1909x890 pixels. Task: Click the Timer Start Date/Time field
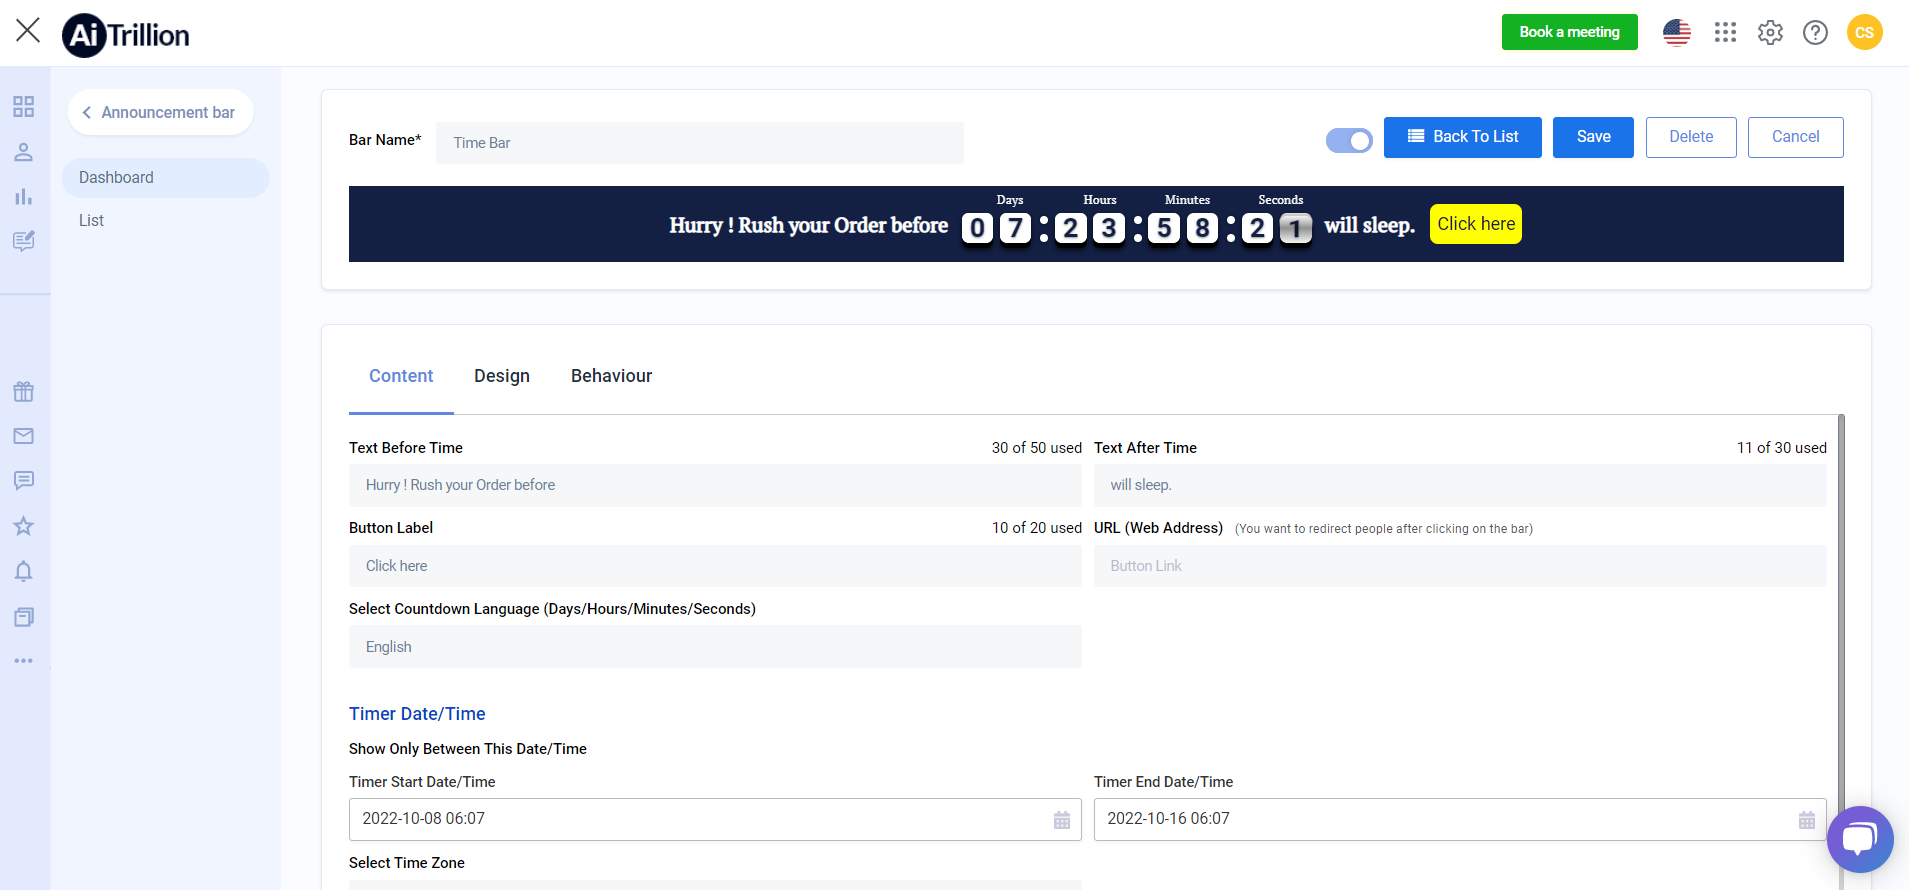point(715,819)
